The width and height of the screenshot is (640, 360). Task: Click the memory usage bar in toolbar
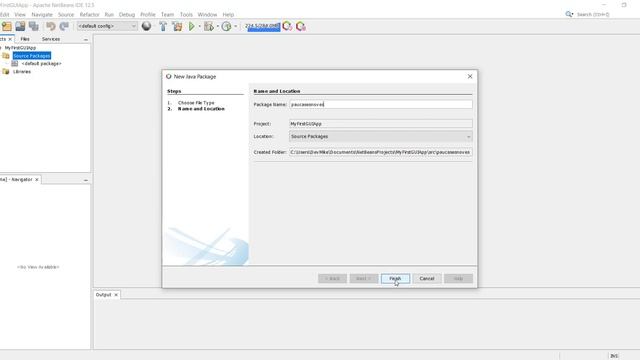click(x=262, y=26)
